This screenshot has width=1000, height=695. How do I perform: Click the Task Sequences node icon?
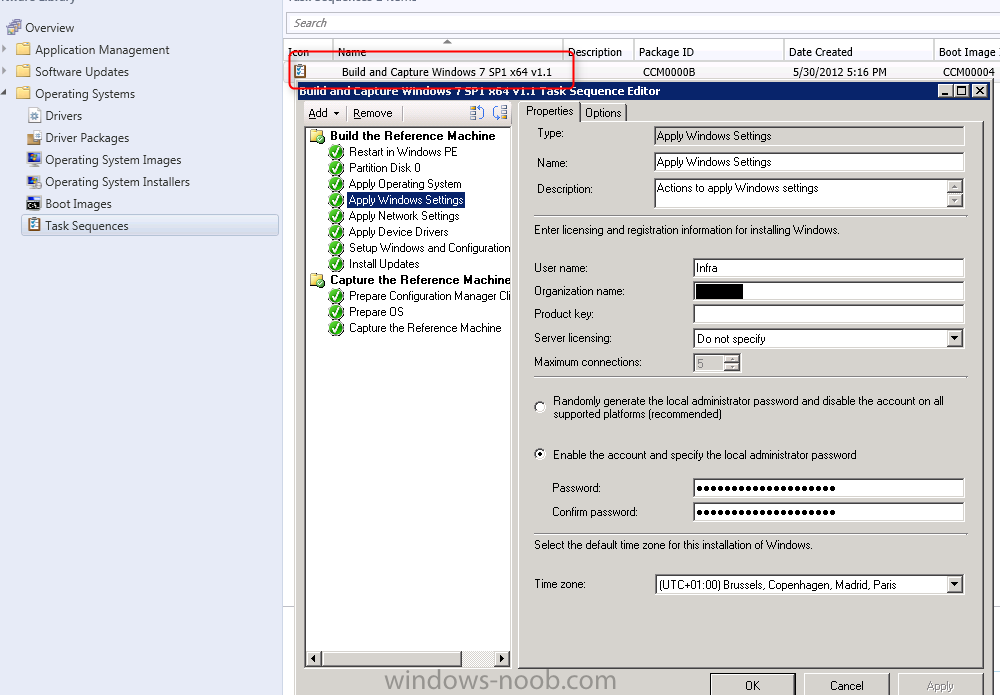[x=34, y=224]
